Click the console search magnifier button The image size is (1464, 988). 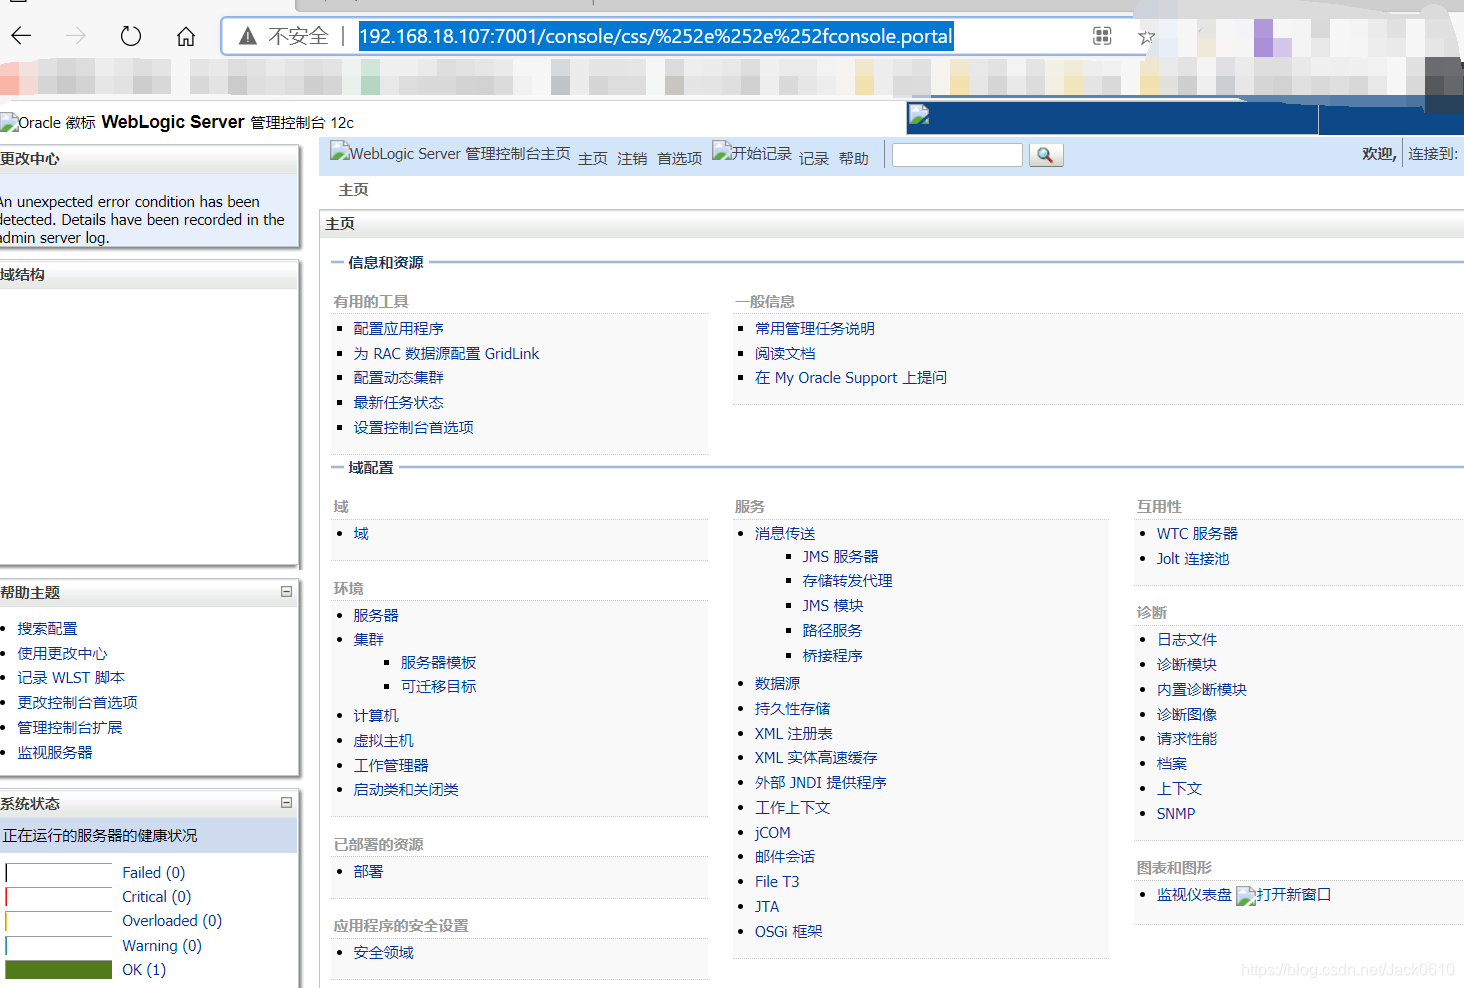tap(1045, 155)
